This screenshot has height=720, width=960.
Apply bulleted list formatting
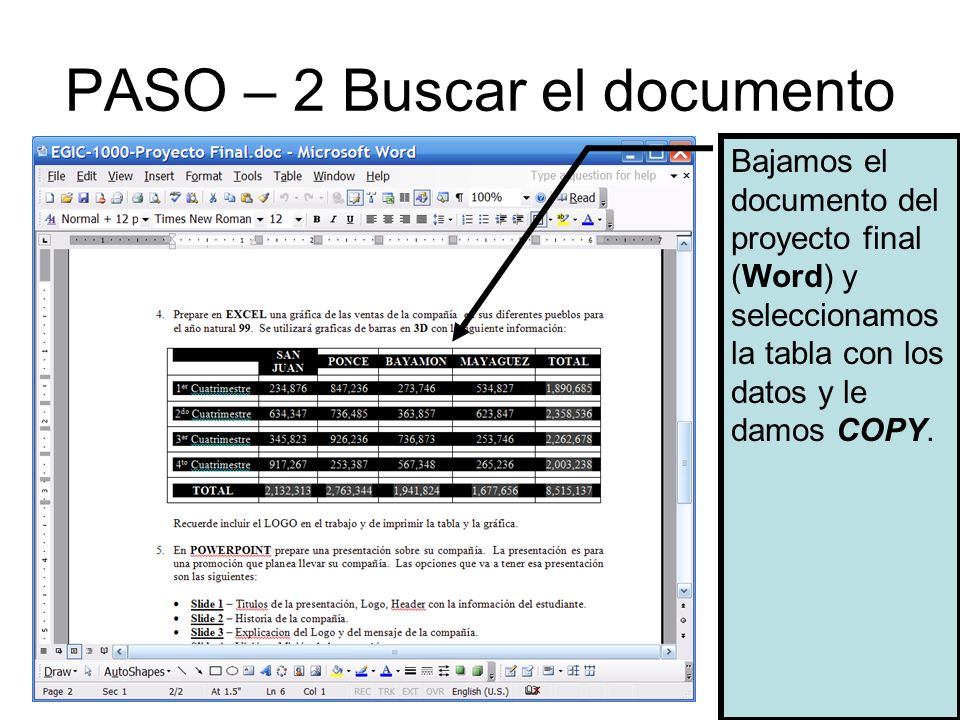(484, 219)
